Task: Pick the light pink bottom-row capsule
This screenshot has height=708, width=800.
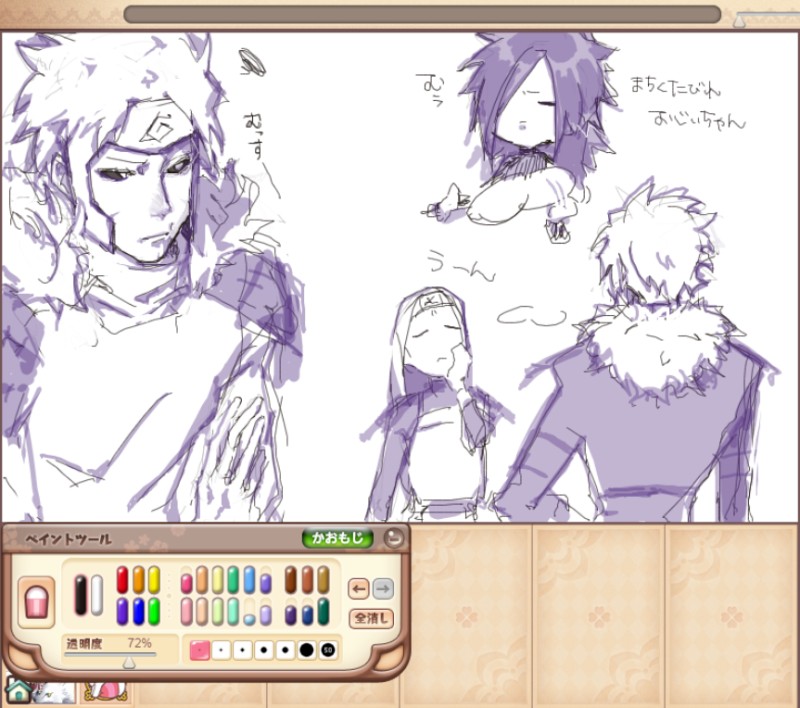Action: tap(187, 612)
